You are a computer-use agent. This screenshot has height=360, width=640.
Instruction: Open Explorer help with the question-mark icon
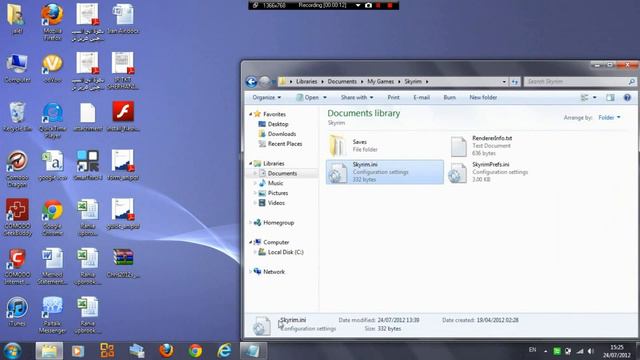pyautogui.click(x=627, y=98)
